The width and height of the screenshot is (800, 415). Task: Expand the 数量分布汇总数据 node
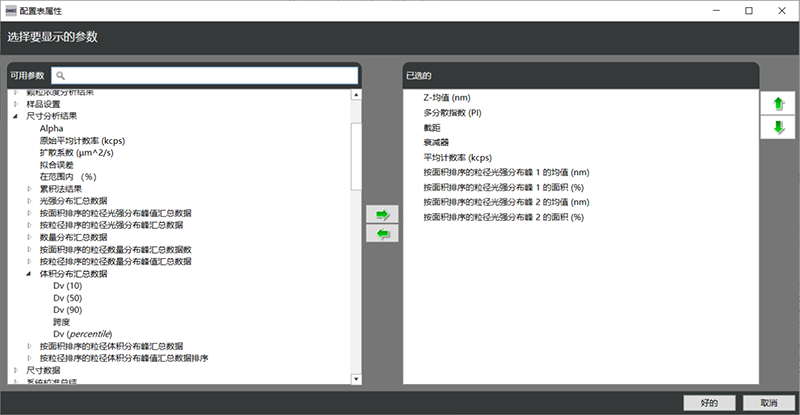29,237
